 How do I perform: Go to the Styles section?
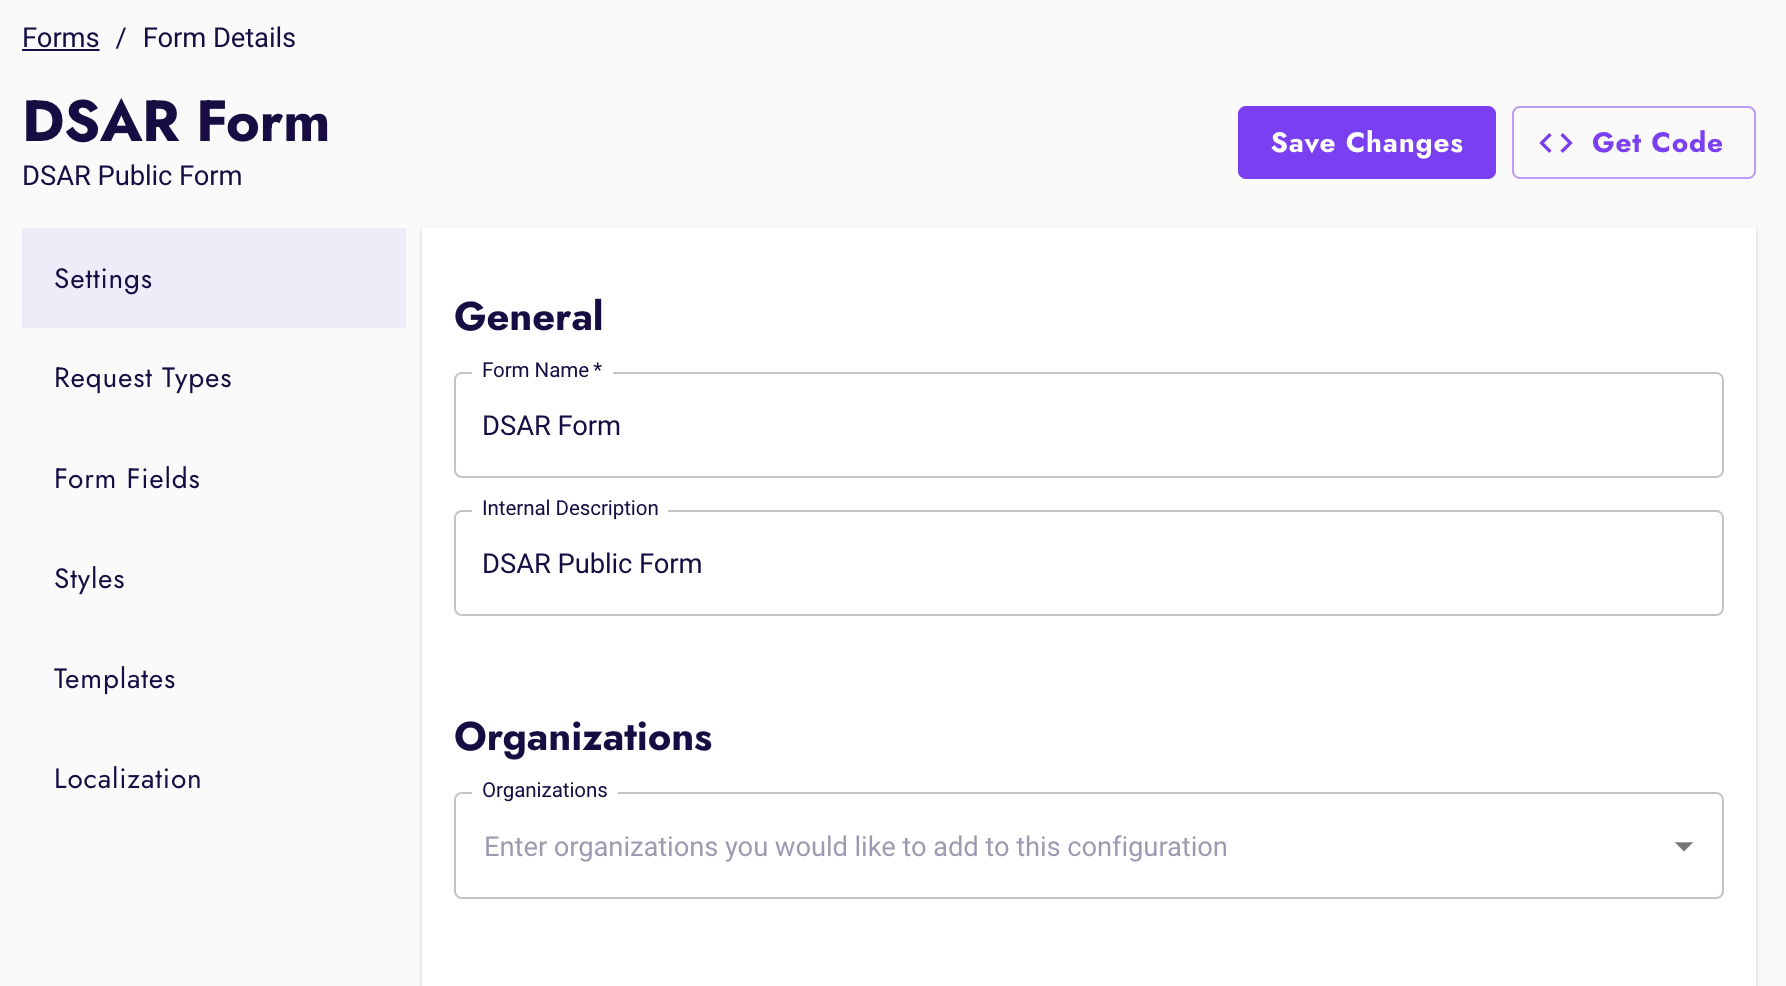point(214,578)
